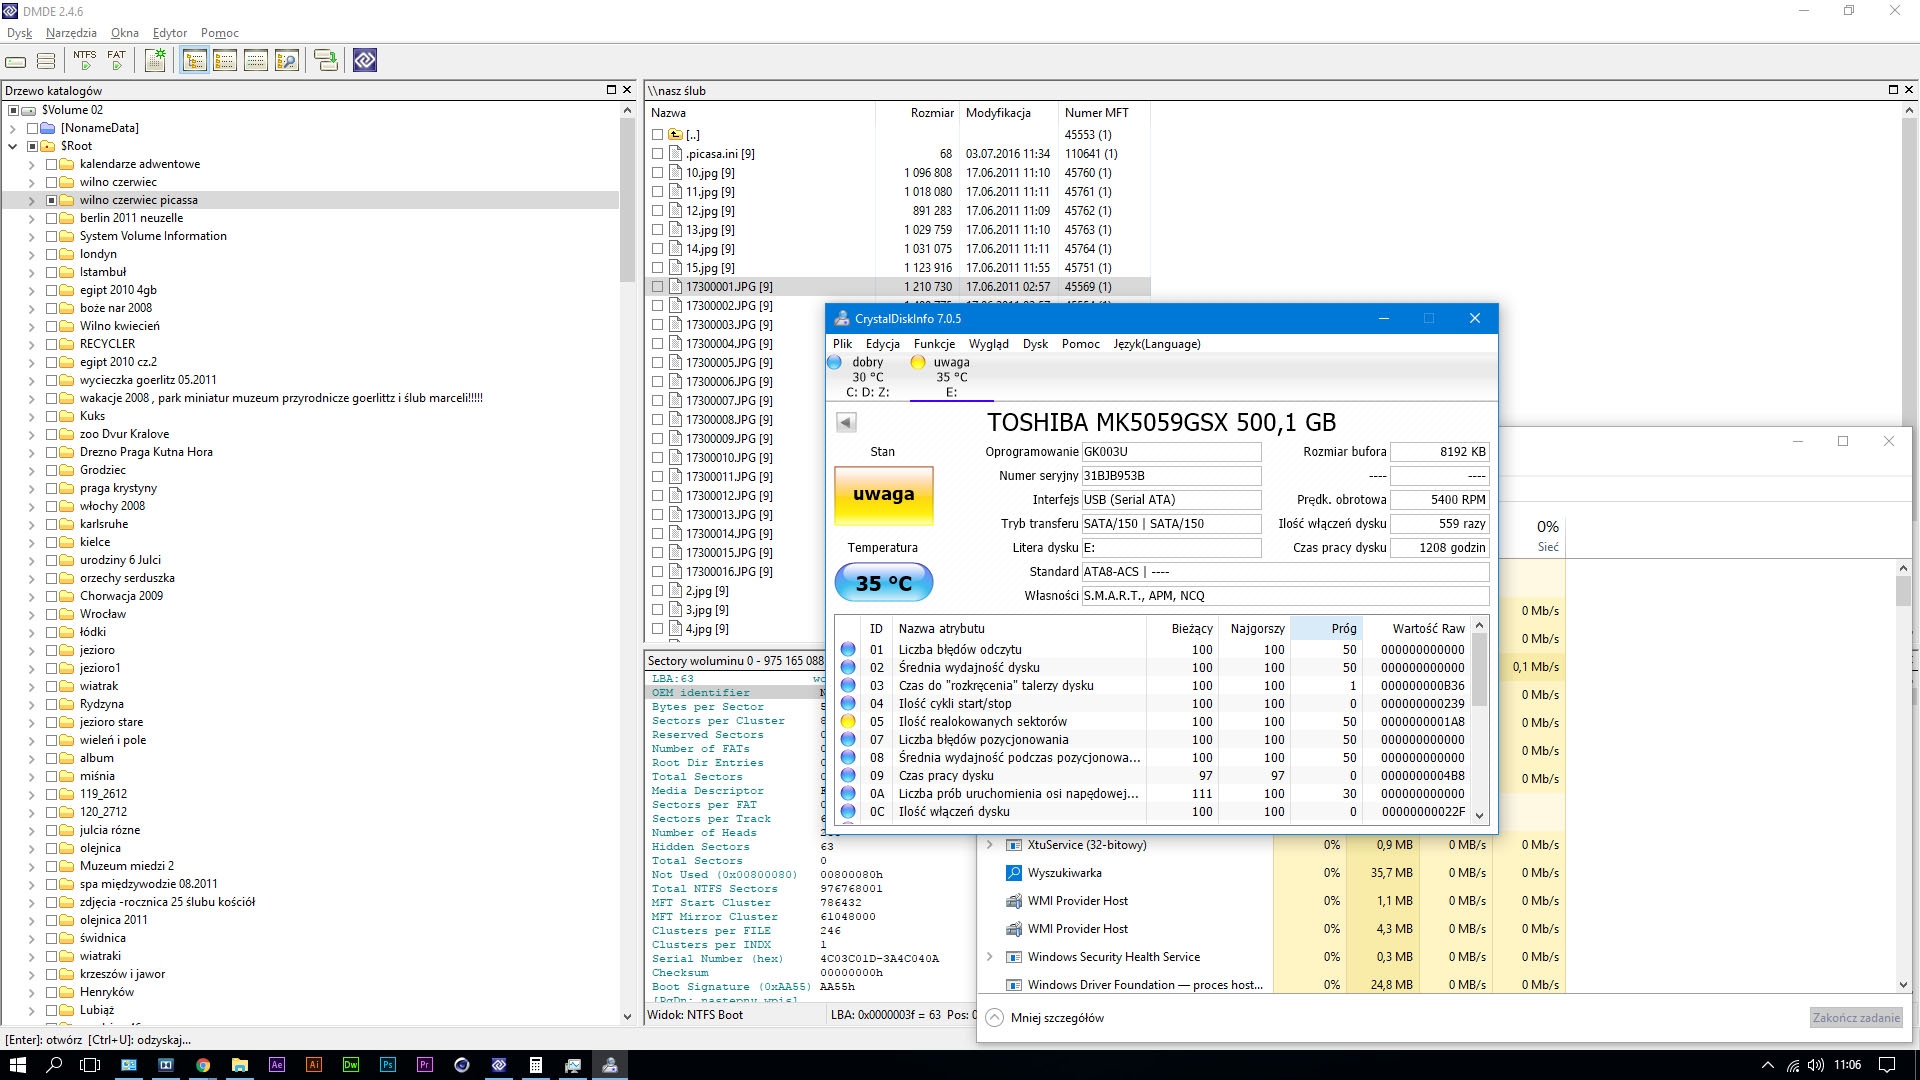Screen dimensions: 1920x1080
Task: Click the partitions list toolbar icon
Action: pyautogui.click(x=46, y=61)
